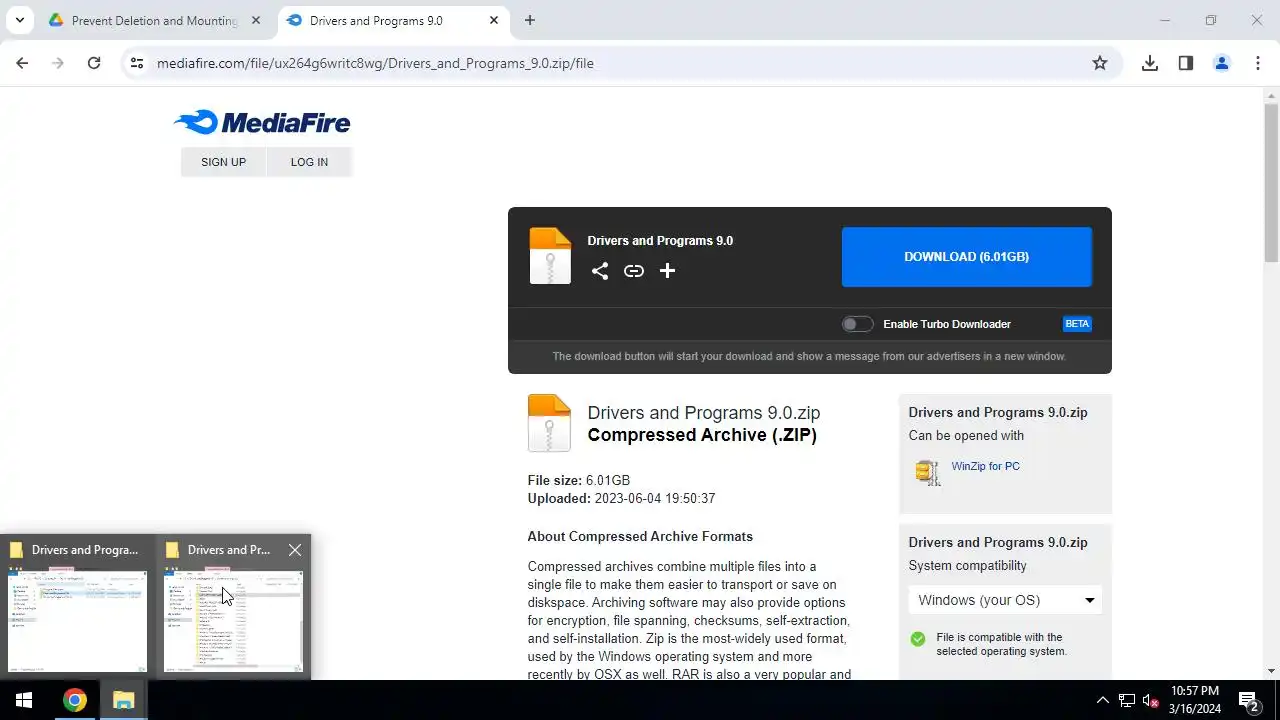Click the Uploaded: 2023-06-04 date text
The height and width of the screenshot is (720, 1280).
tap(621, 498)
